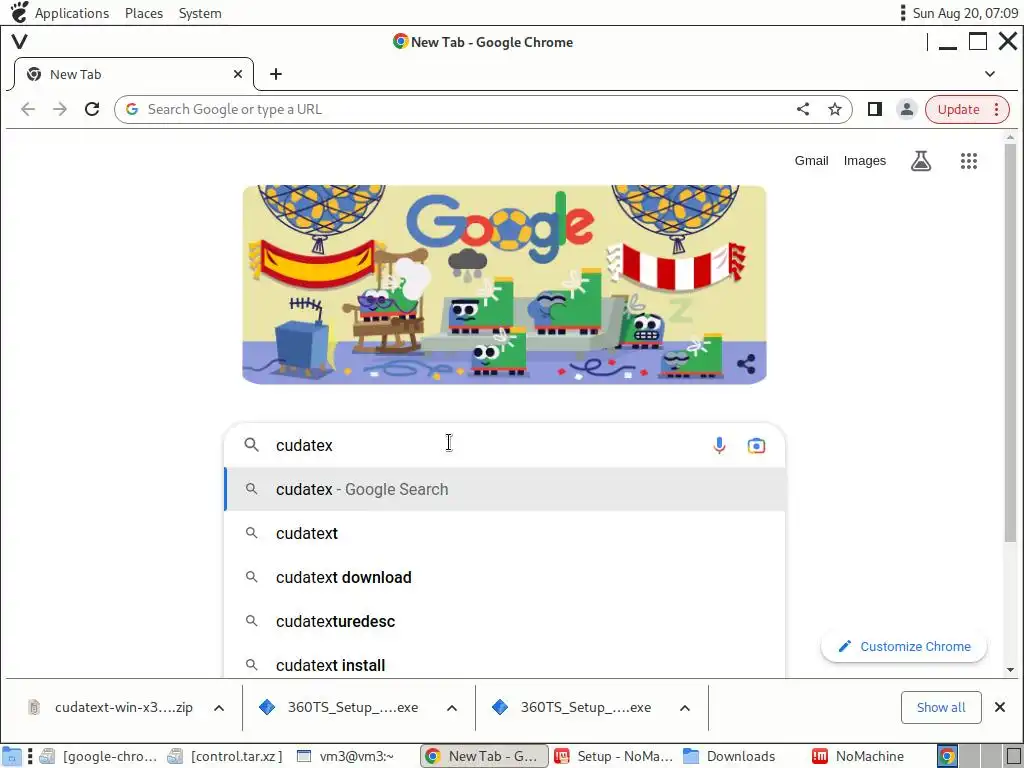Open Search Labs flask icon

[x=921, y=161]
